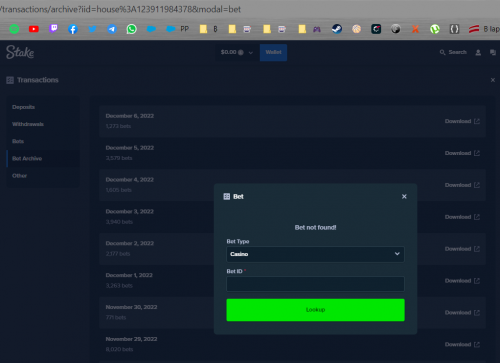
Task: Open the basketball bookmark icon
Action: point(356,29)
